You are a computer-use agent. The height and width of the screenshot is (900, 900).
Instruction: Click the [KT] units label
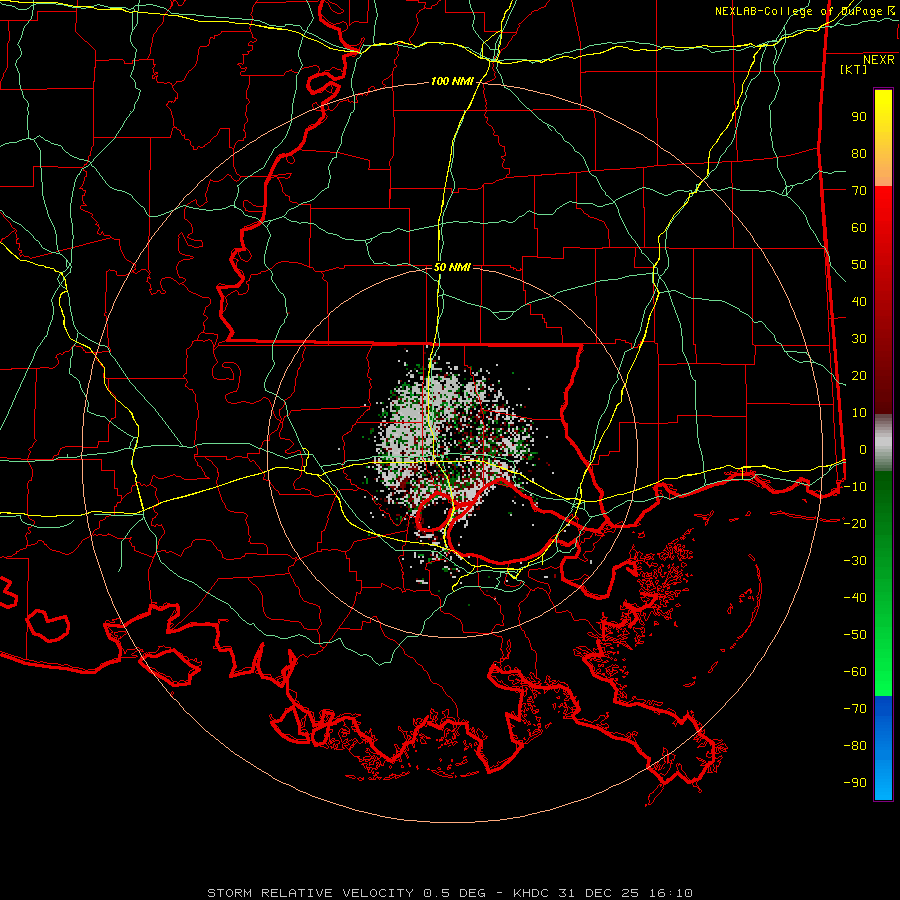[854, 69]
